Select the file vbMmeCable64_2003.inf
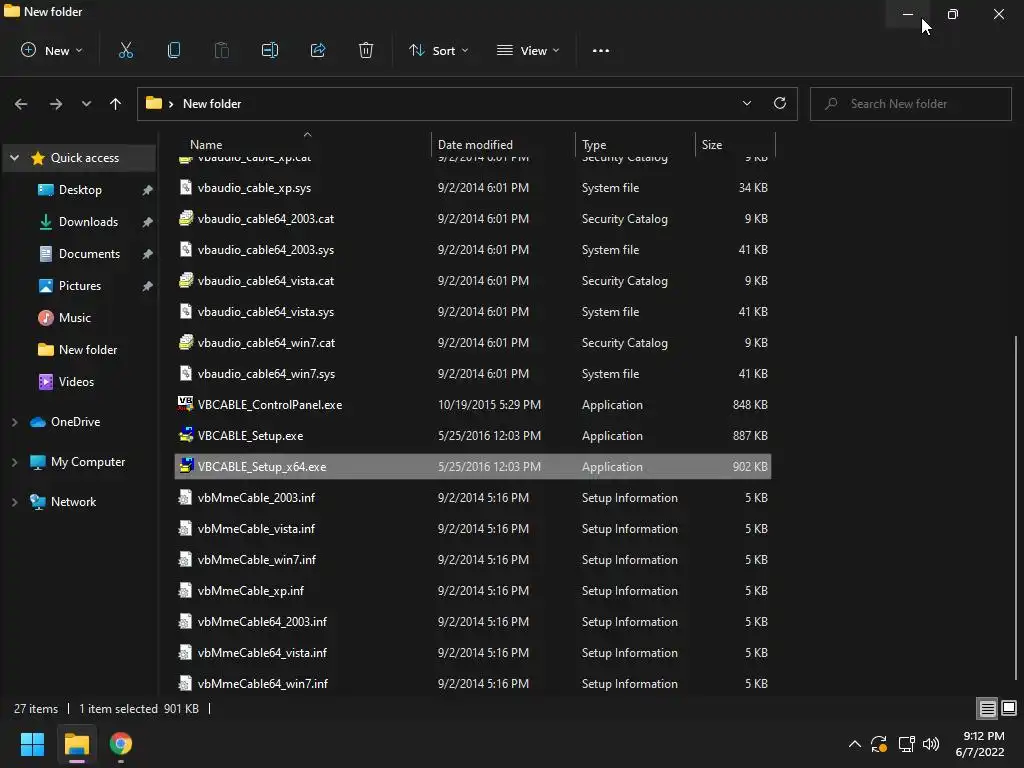Viewport: 1024px width, 768px height. click(473, 622)
